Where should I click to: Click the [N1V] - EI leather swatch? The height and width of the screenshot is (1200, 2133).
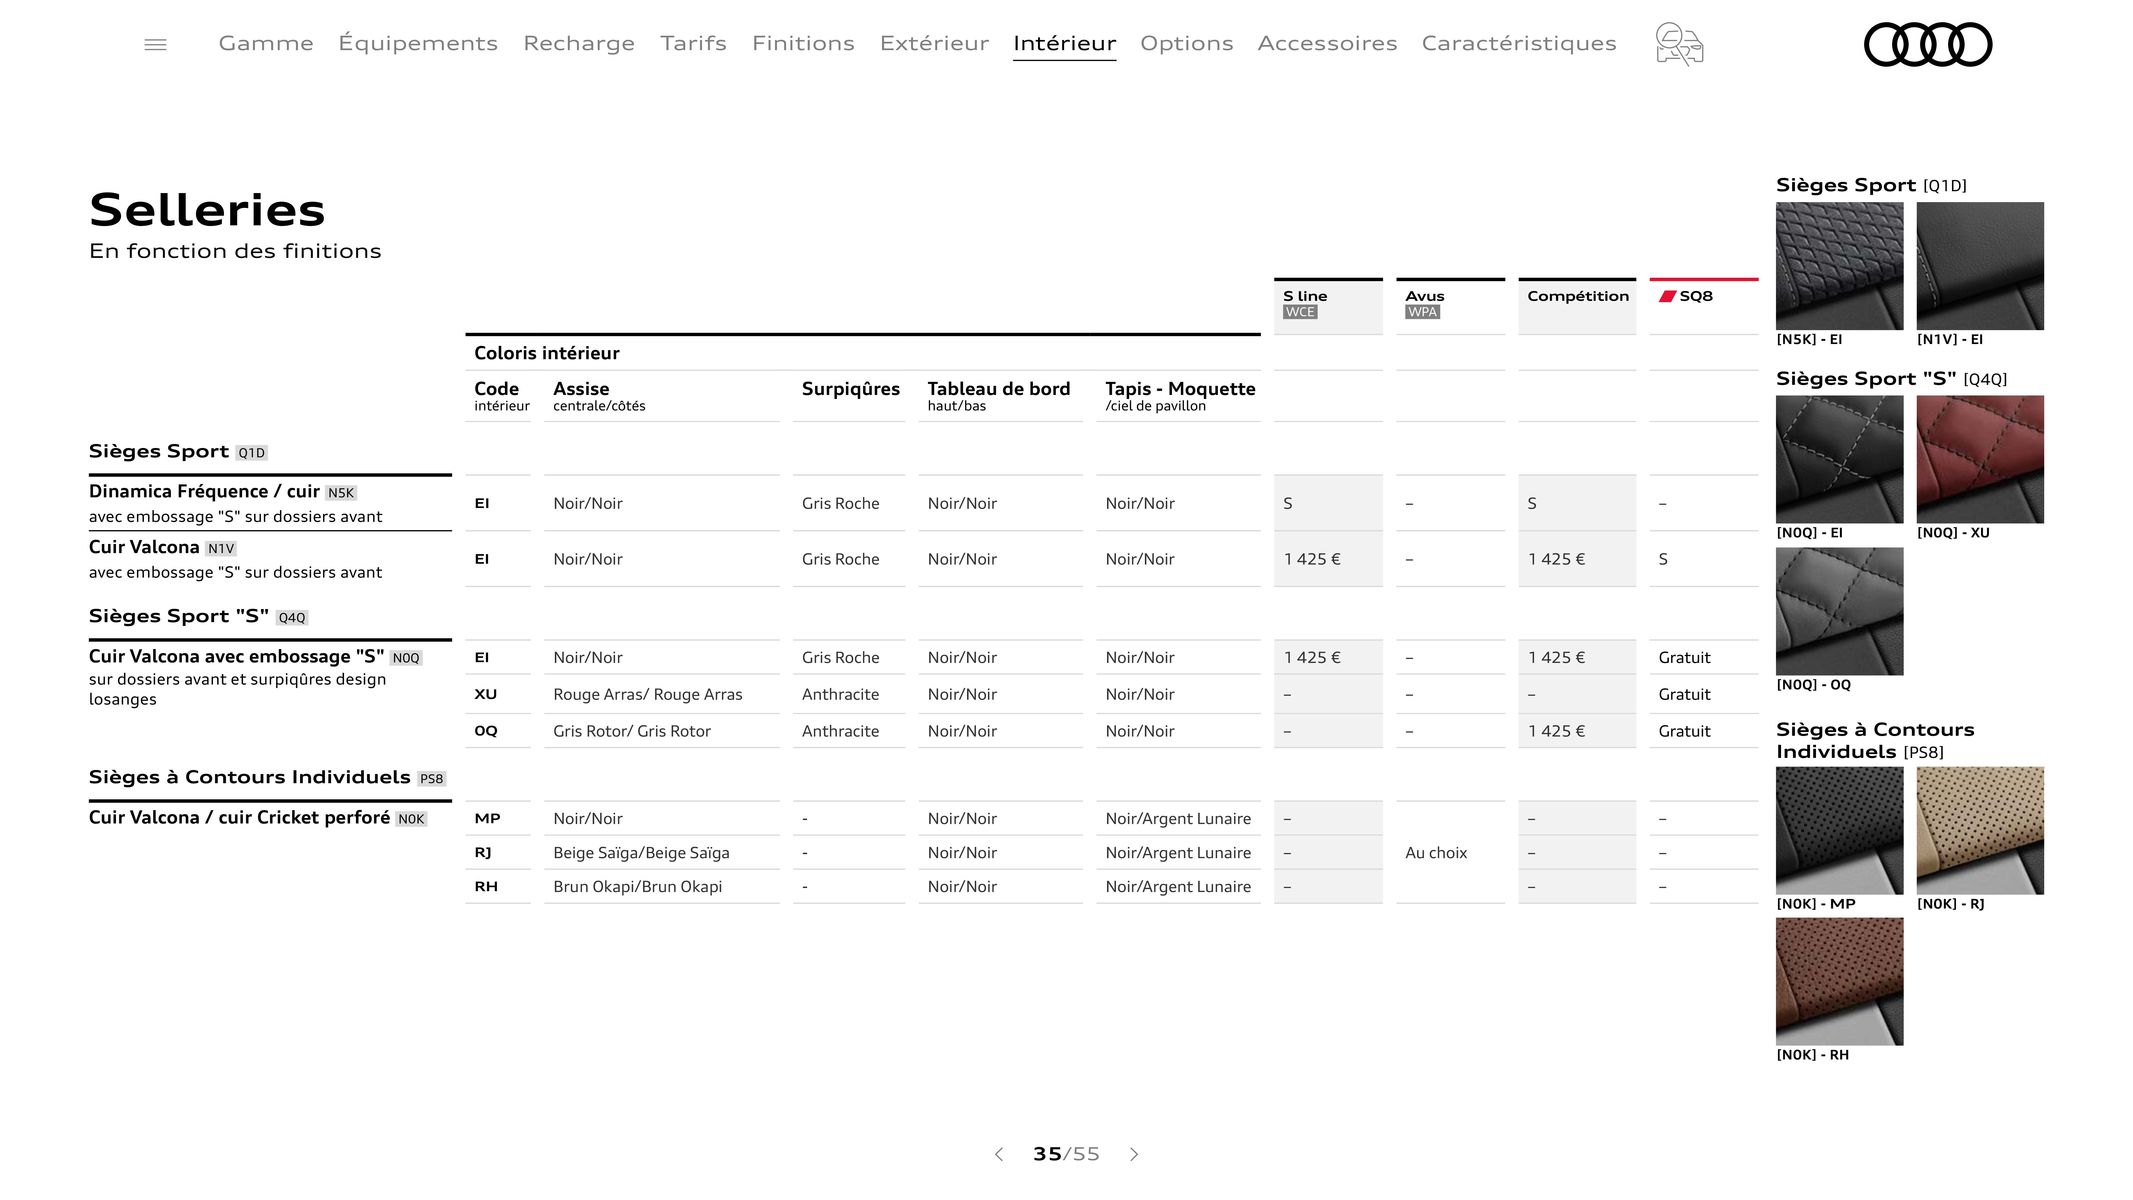1980,266
